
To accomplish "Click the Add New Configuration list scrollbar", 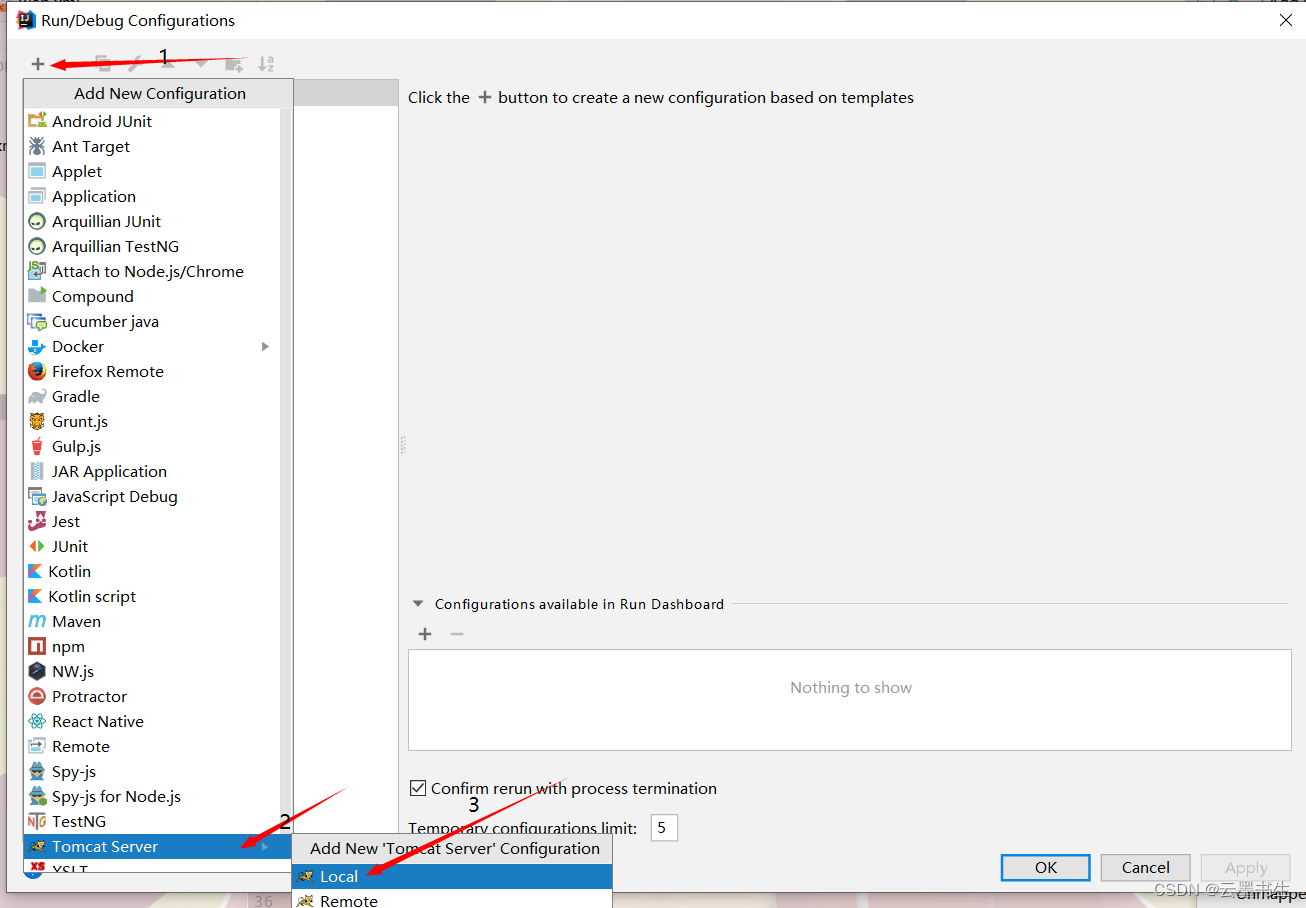I will (x=286, y=470).
